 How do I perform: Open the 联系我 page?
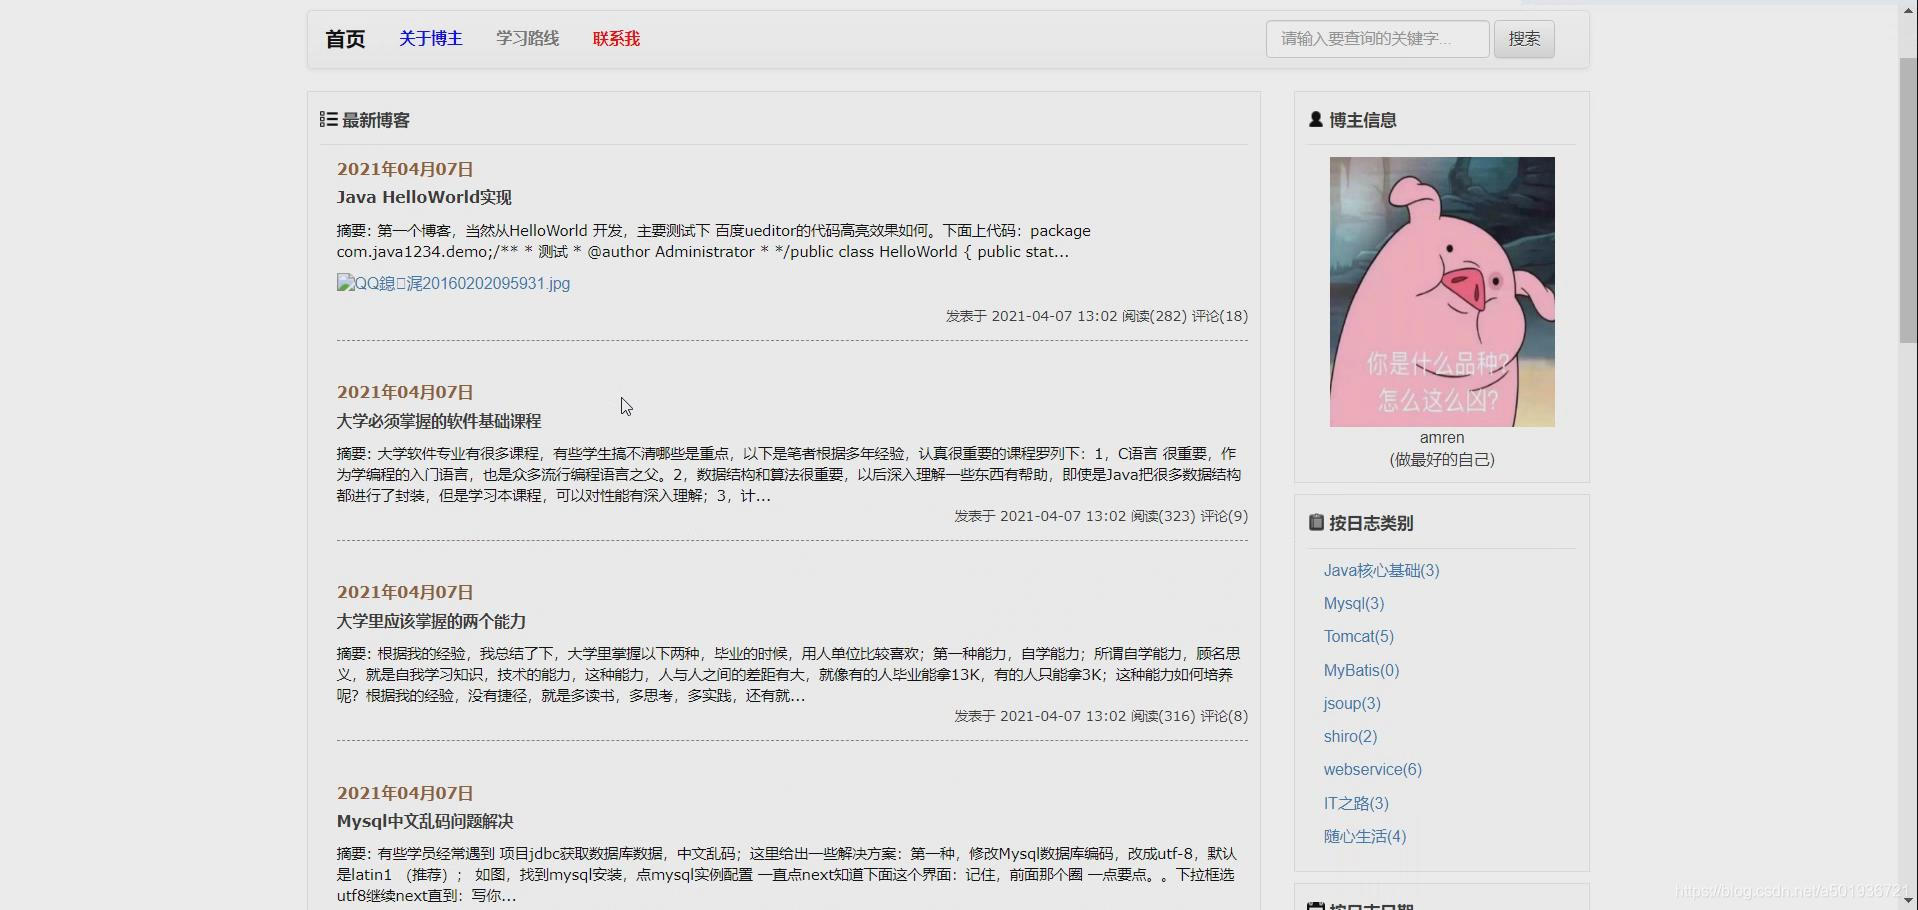615,38
